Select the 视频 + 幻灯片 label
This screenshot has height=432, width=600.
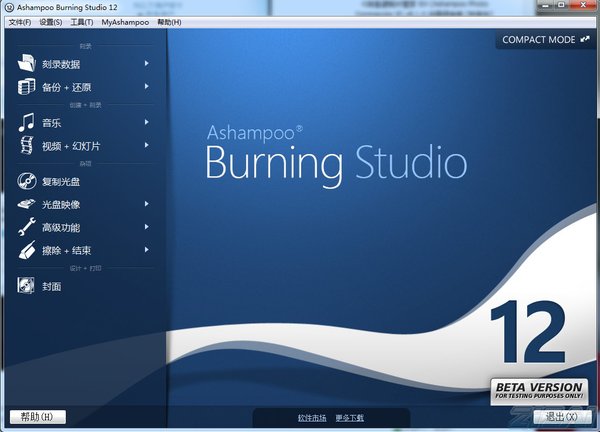pos(71,146)
